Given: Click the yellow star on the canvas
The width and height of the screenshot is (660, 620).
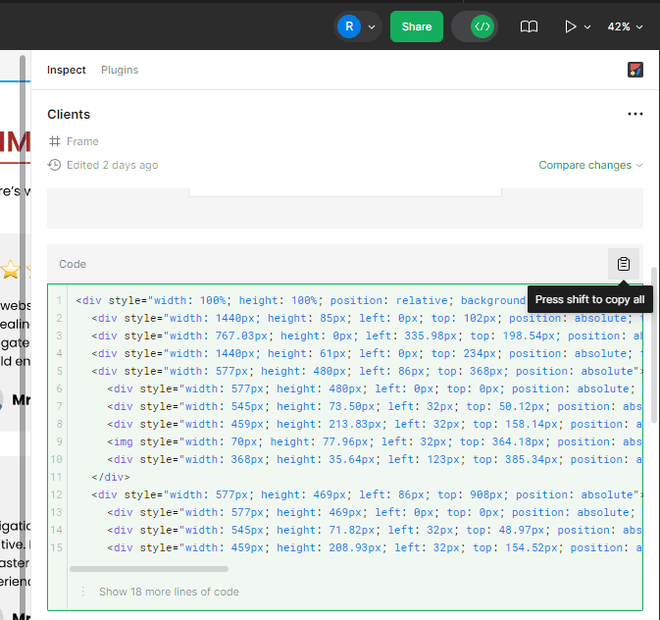Looking at the screenshot, I should coord(10,269).
